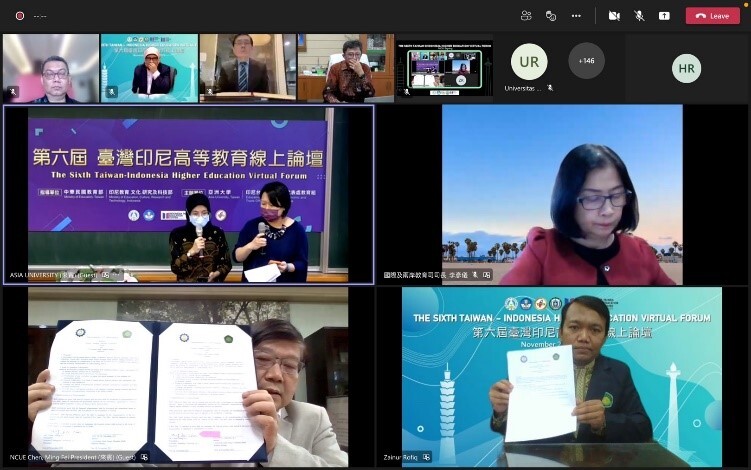Select thumbnail of woman in white hijab
The width and height of the screenshot is (751, 470).
149,68
